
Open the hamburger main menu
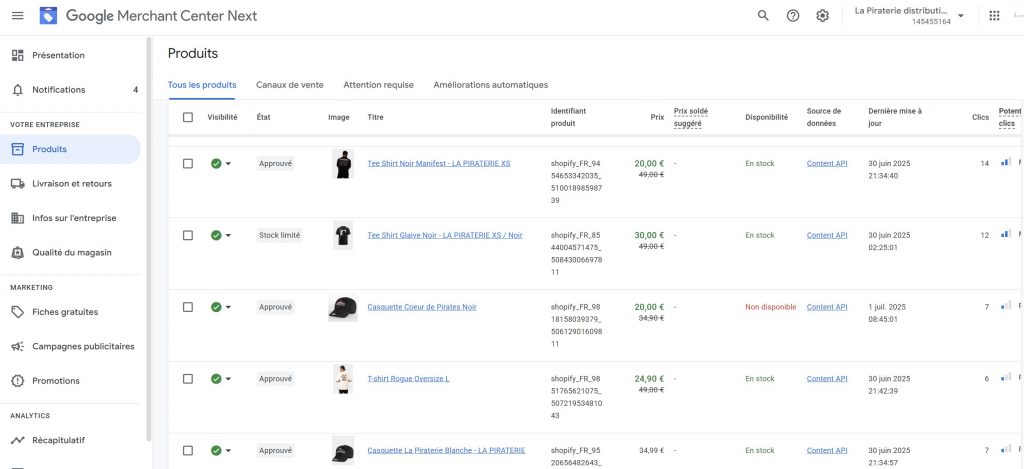pyautogui.click(x=18, y=16)
